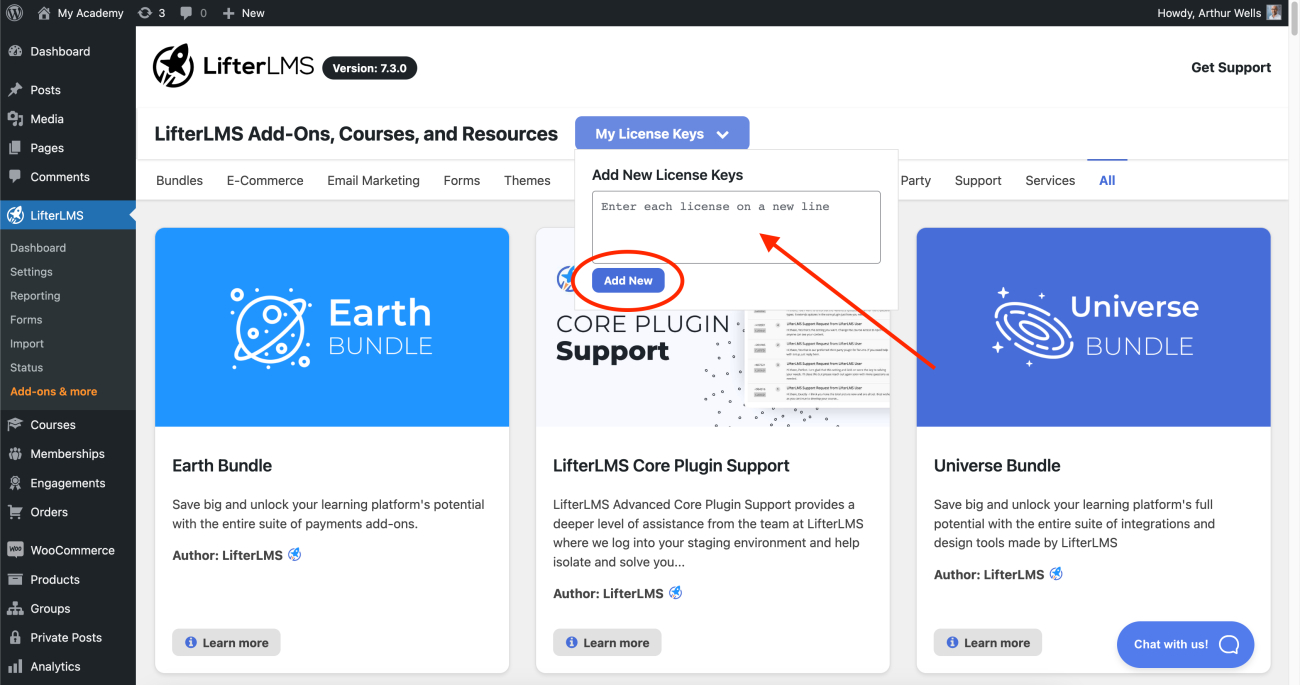Click the Engagements award icon

pyautogui.click(x=15, y=483)
